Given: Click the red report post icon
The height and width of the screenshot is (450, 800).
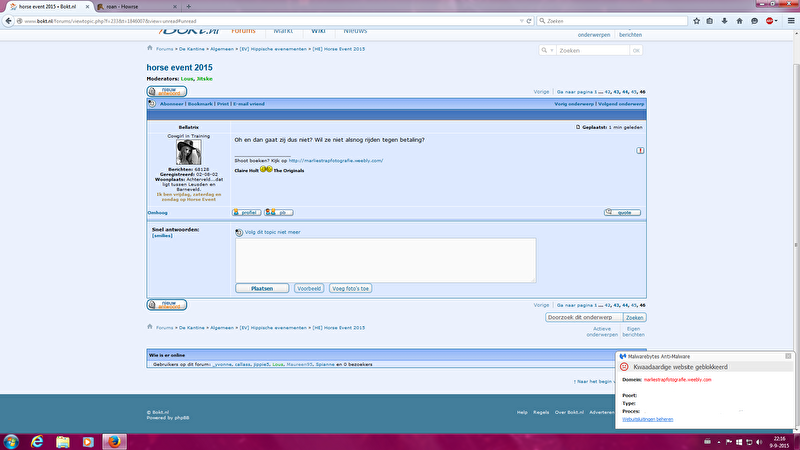Looking at the screenshot, I should tap(640, 150).
